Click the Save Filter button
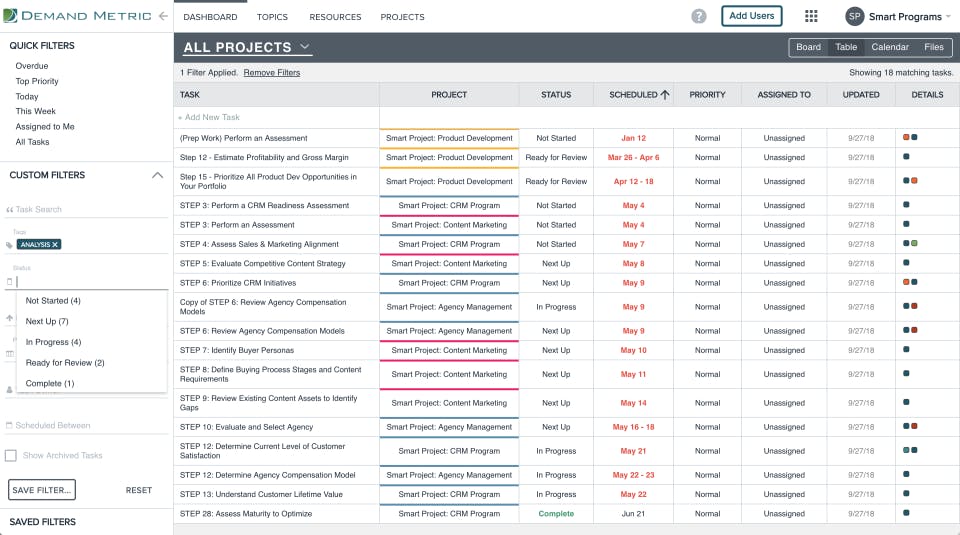960x535 pixels. (x=42, y=490)
